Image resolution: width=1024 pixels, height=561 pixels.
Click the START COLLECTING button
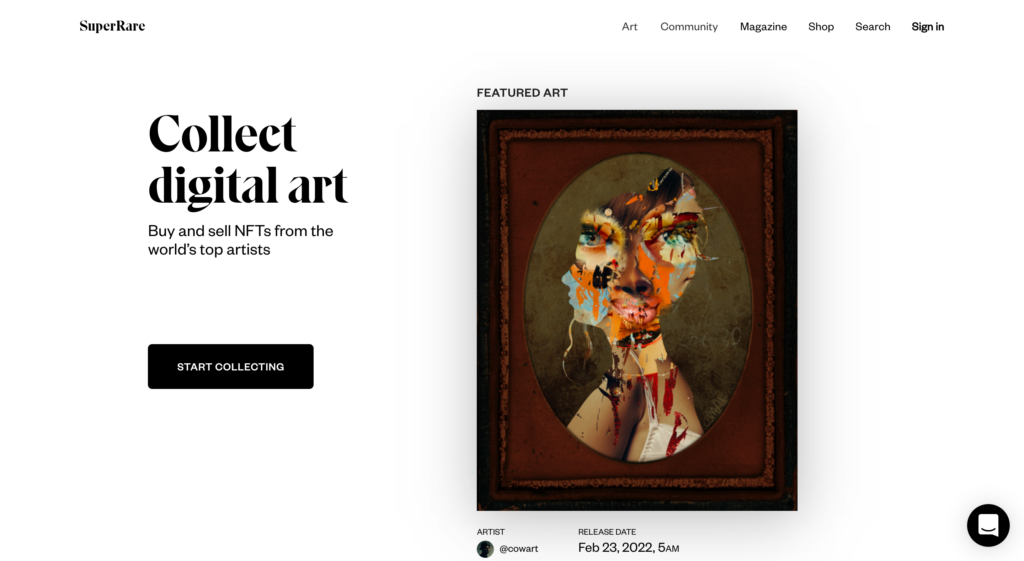[x=231, y=366]
